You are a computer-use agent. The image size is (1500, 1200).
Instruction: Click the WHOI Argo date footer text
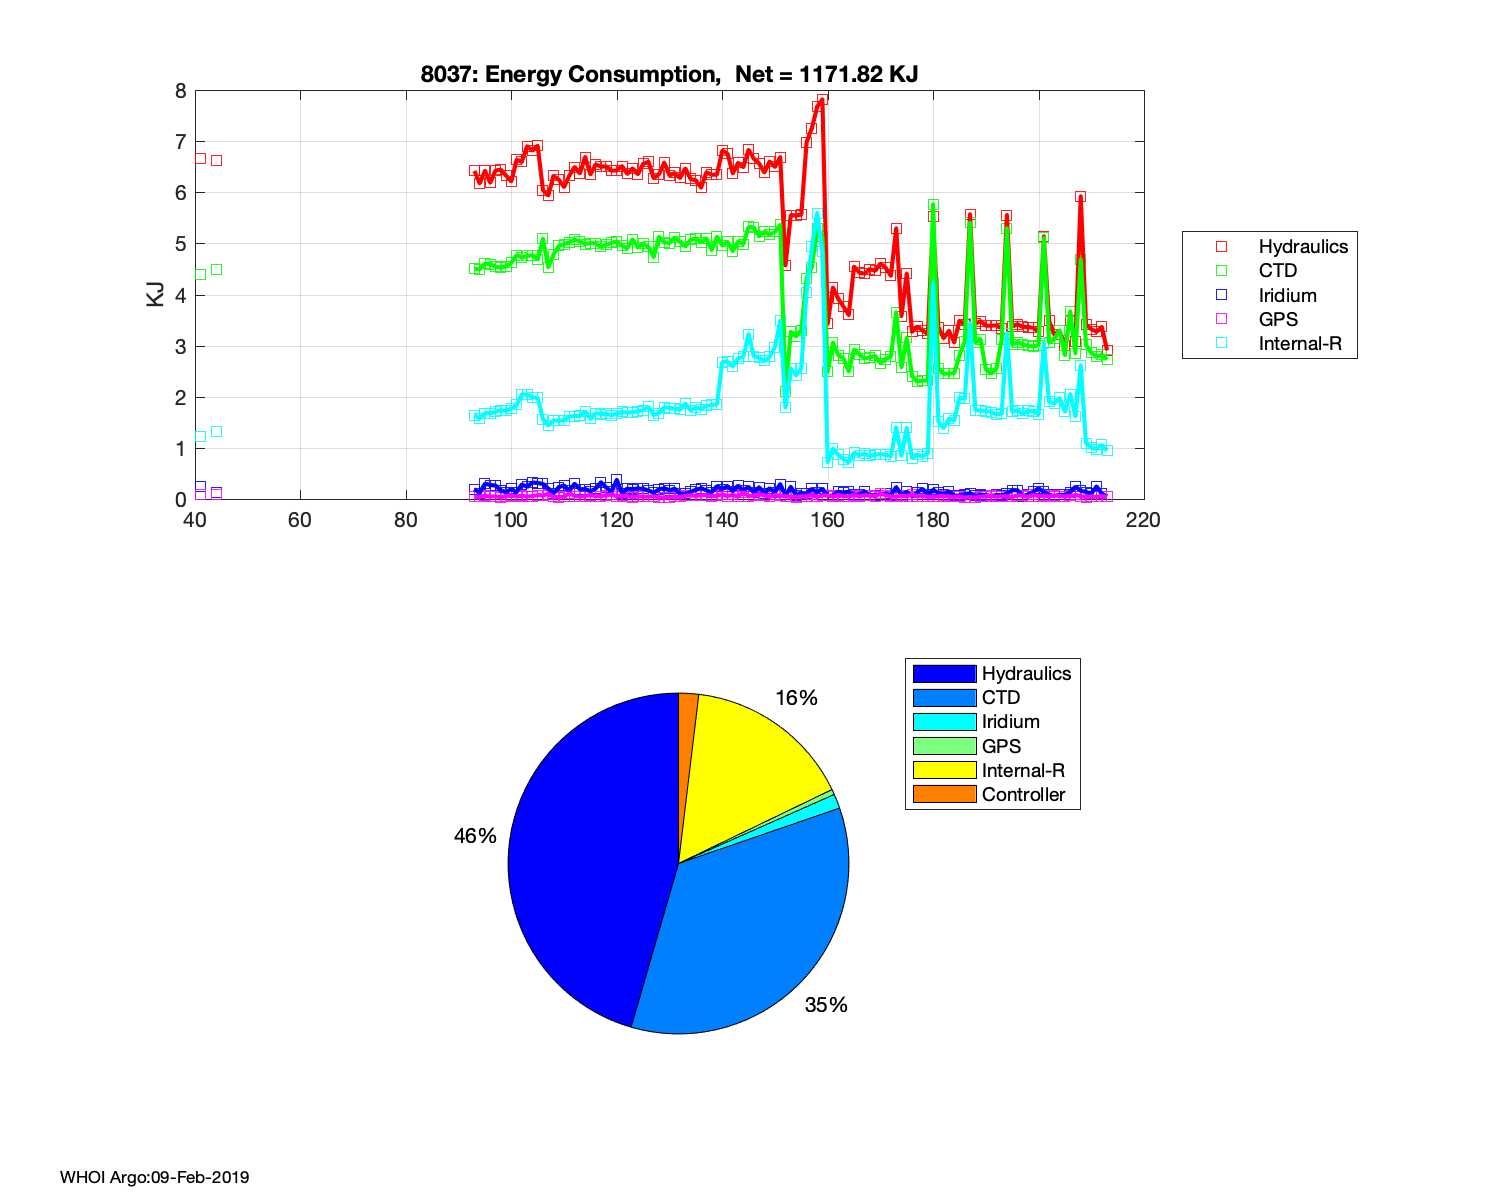(x=154, y=1177)
